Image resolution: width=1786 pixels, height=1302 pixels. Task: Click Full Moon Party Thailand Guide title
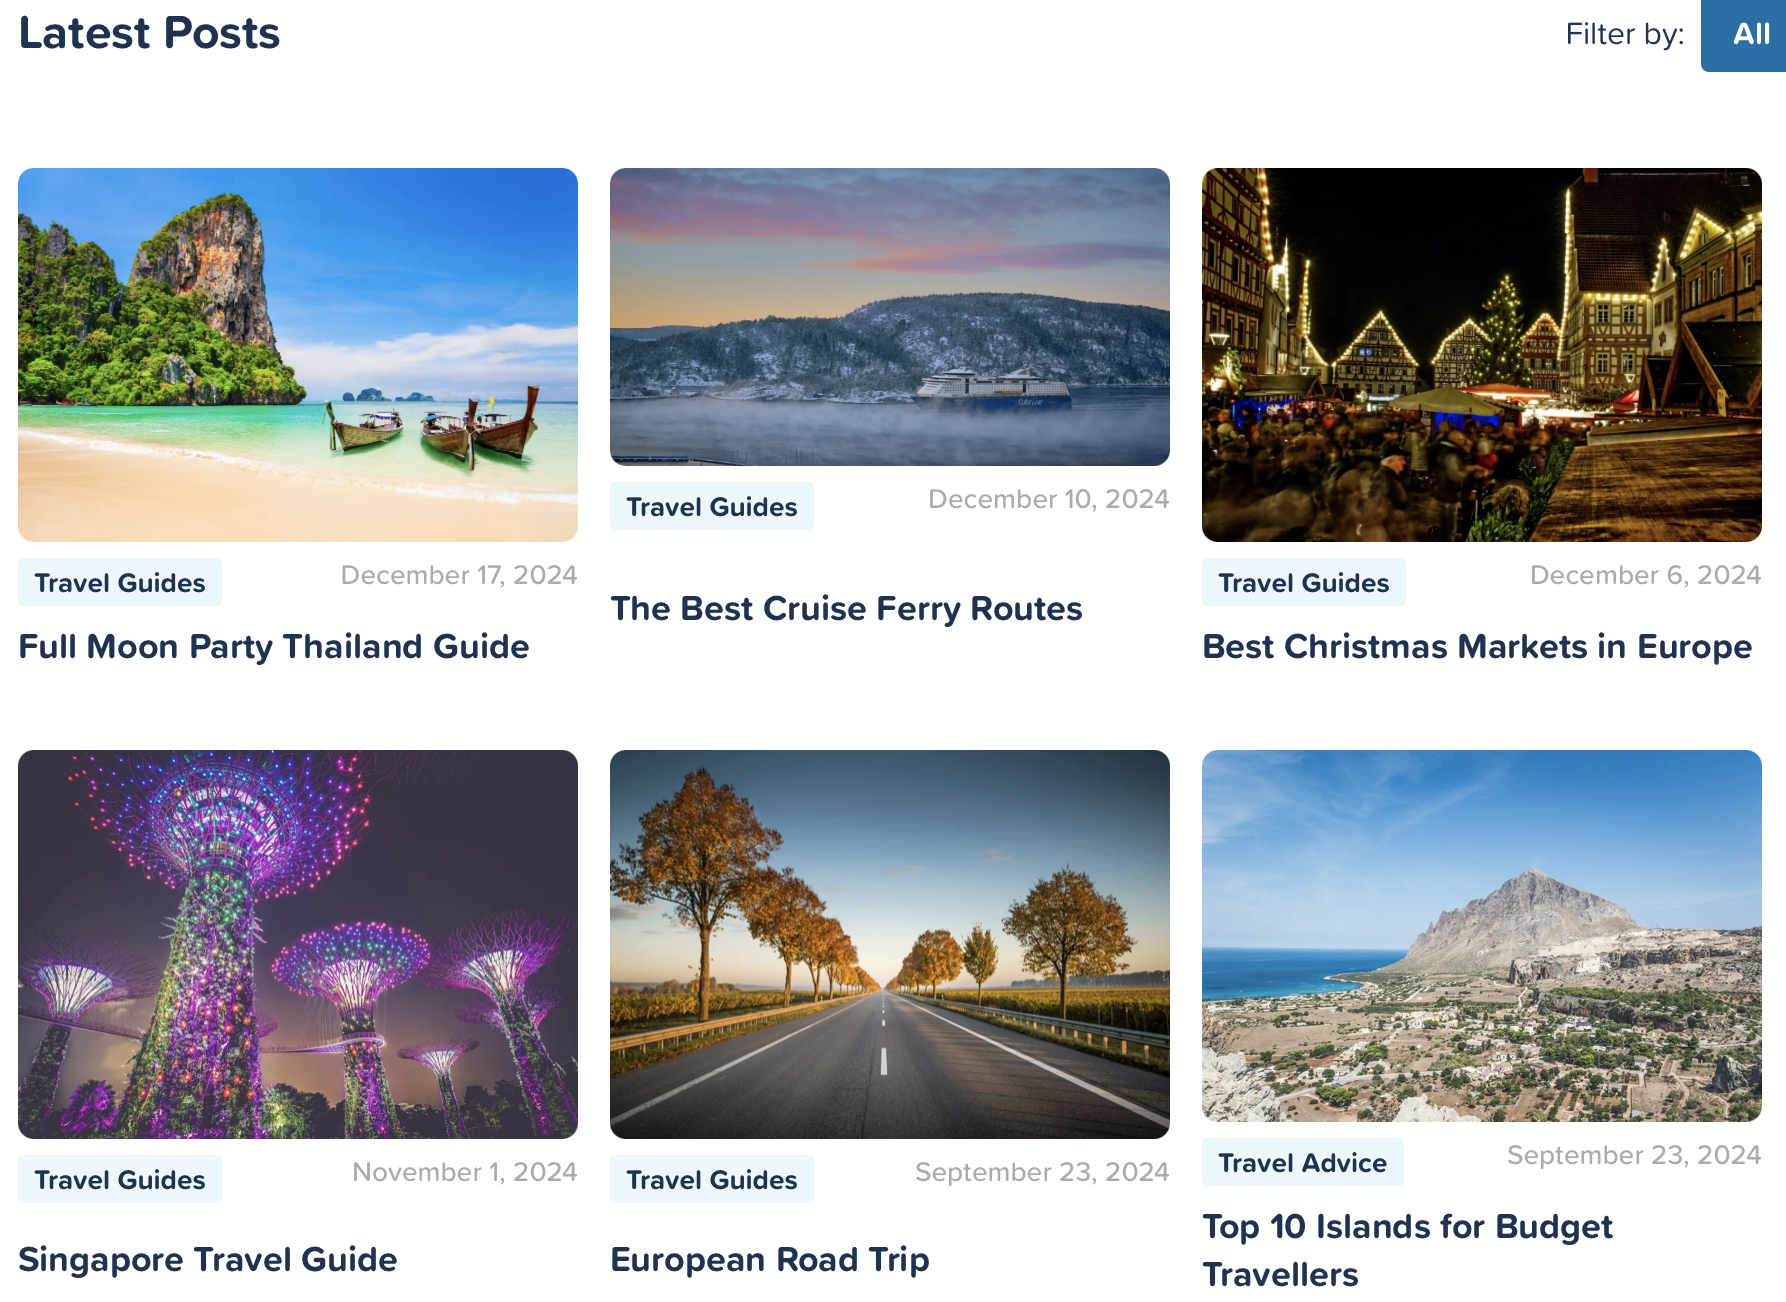coord(274,647)
